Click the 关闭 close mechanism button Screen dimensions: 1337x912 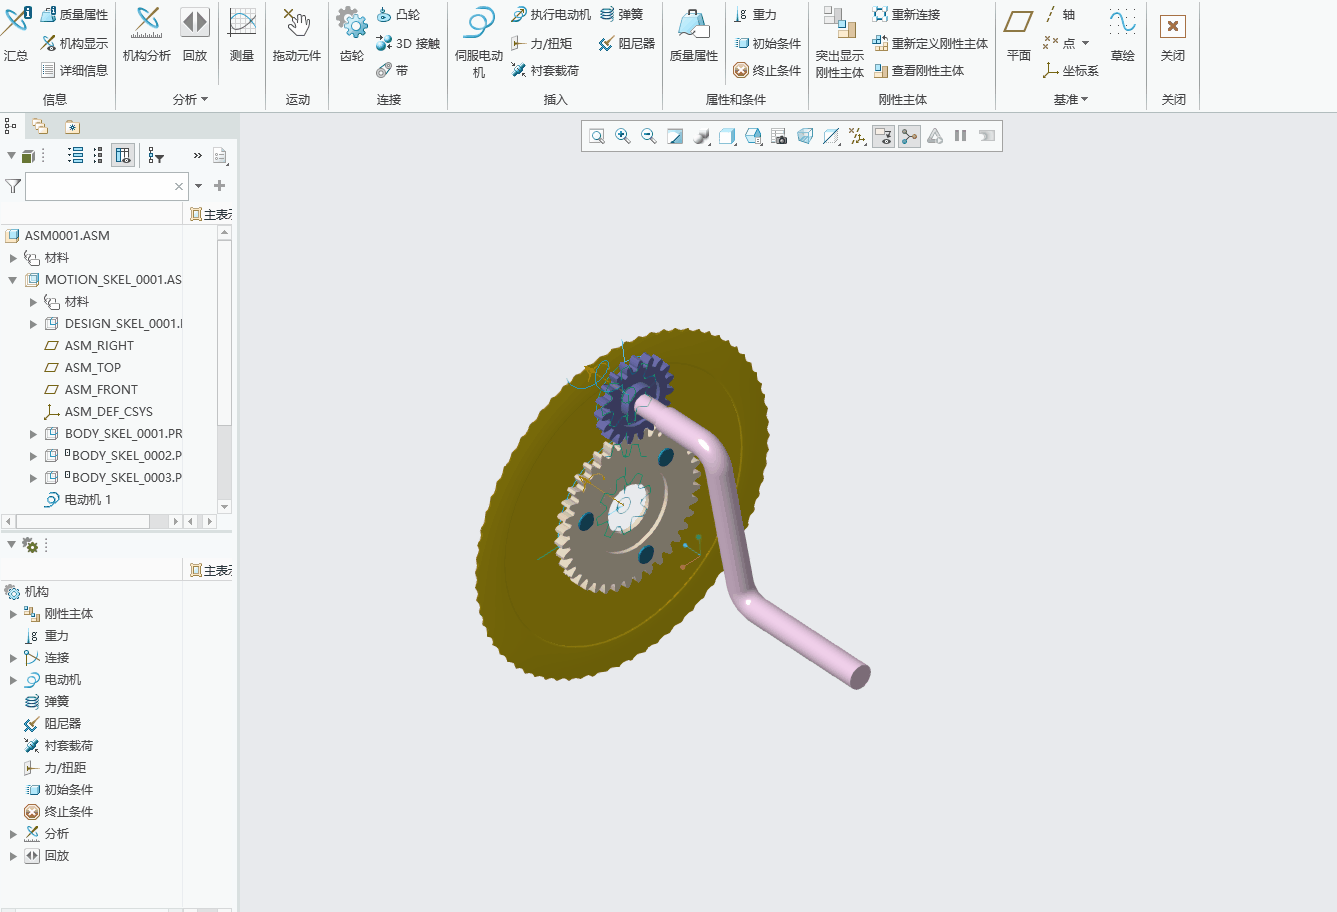click(1173, 35)
